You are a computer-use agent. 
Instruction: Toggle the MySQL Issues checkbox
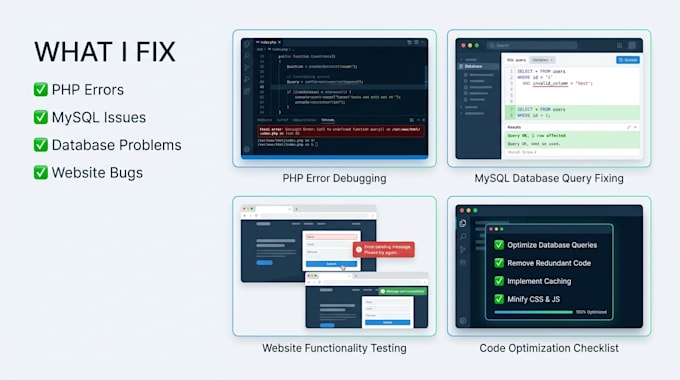click(x=41, y=117)
